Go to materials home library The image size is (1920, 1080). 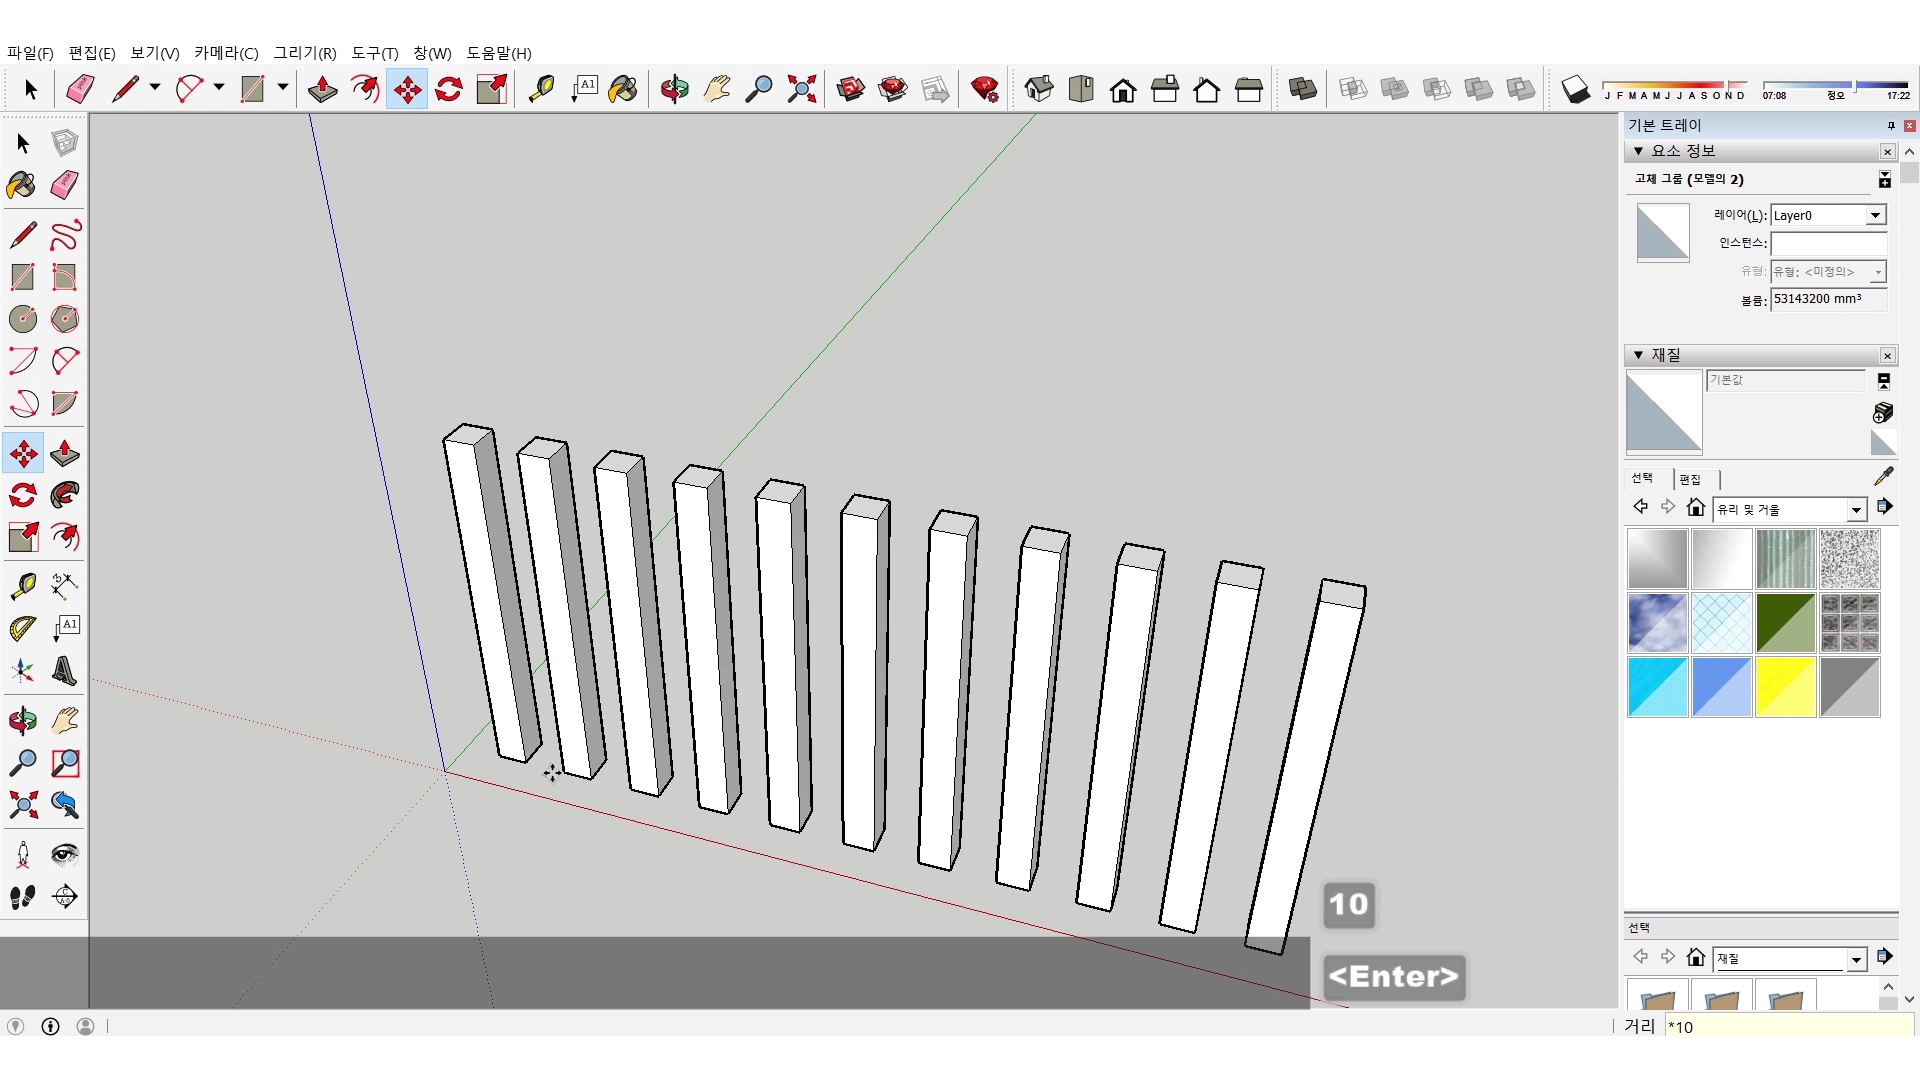(1695, 508)
